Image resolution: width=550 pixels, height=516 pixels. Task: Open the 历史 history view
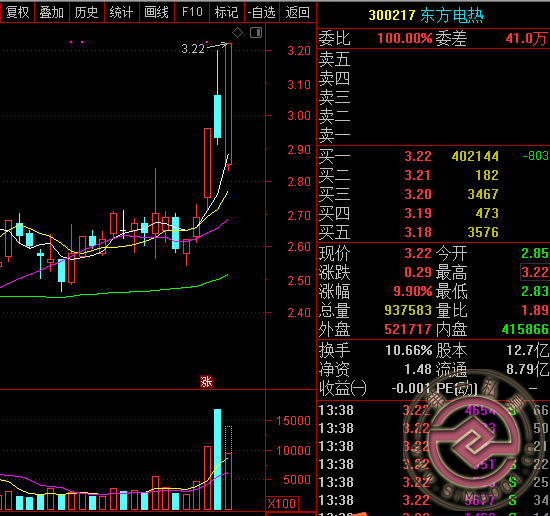[87, 12]
